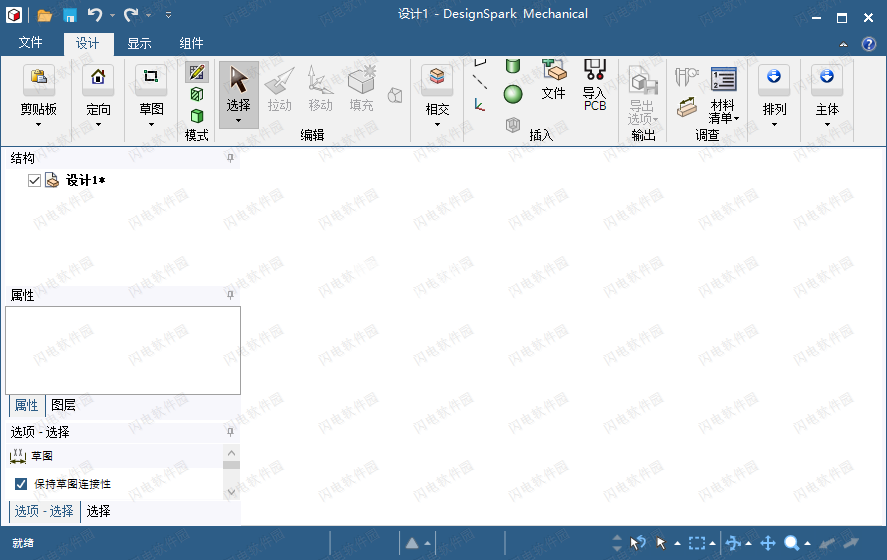Switch to sketch mode pencil icon
887x560 pixels.
197,72
